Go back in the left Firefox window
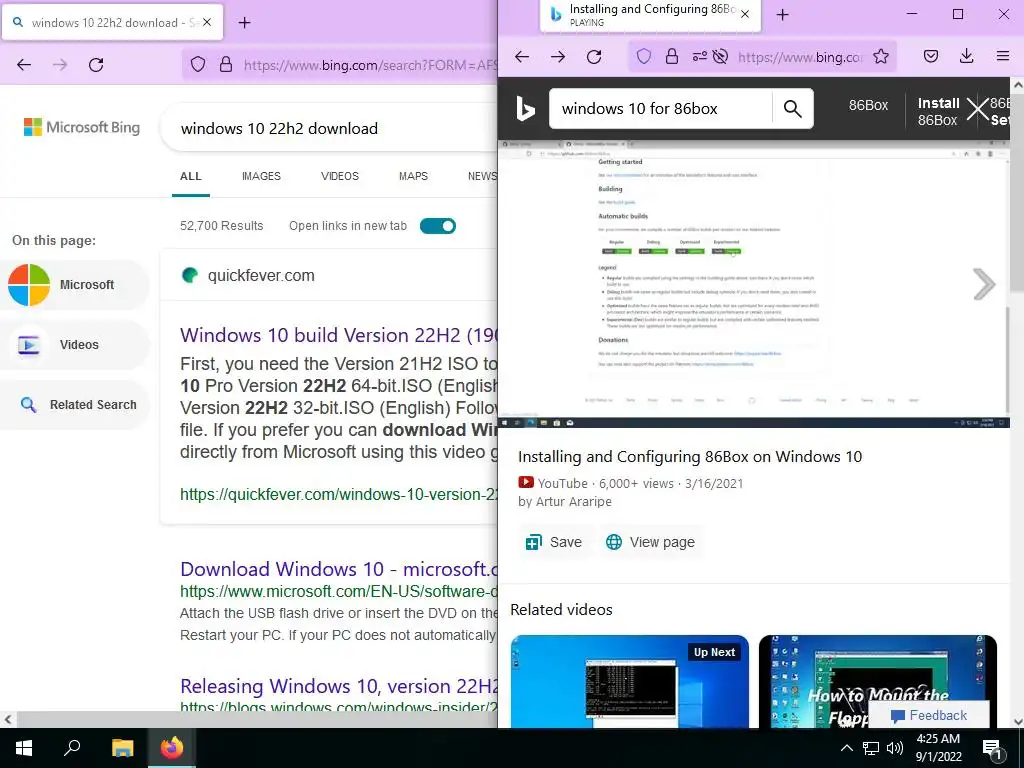The height and width of the screenshot is (768, 1024). coord(24,65)
